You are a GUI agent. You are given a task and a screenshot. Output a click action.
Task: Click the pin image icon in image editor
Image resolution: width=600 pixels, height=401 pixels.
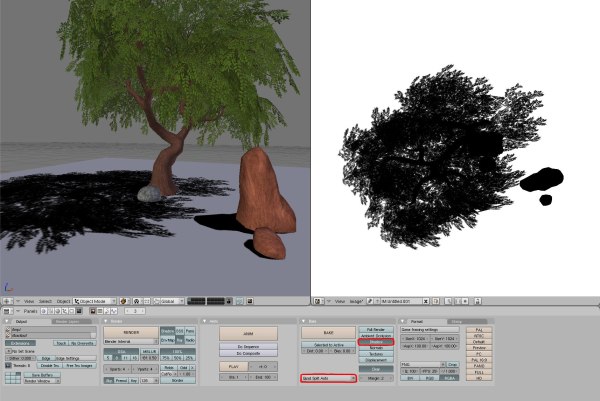[x=370, y=302]
